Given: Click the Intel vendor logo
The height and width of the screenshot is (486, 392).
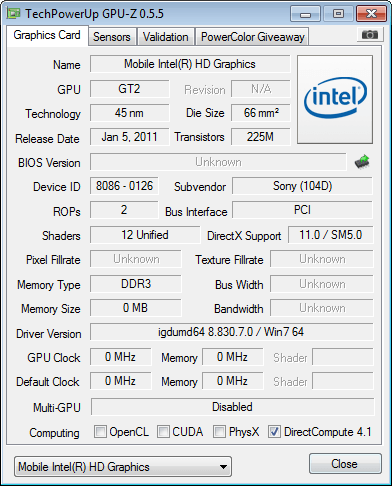Looking at the screenshot, I should 335,99.
